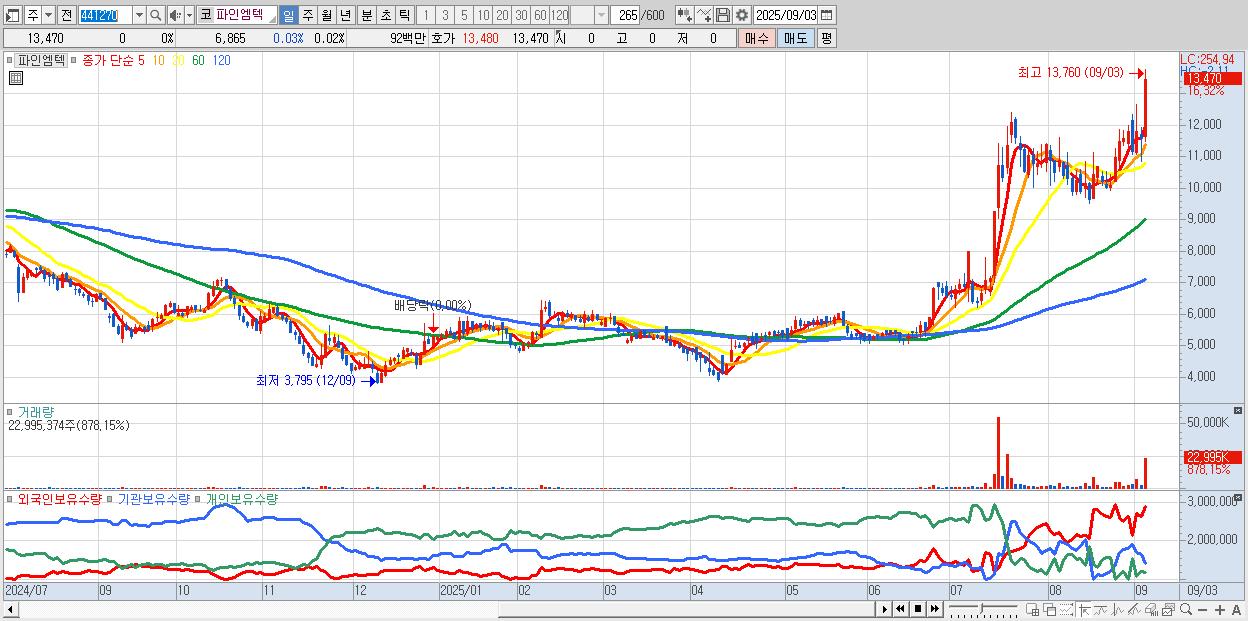The image size is (1248, 621).
Task: Click the 평 button
Action: tap(826, 38)
